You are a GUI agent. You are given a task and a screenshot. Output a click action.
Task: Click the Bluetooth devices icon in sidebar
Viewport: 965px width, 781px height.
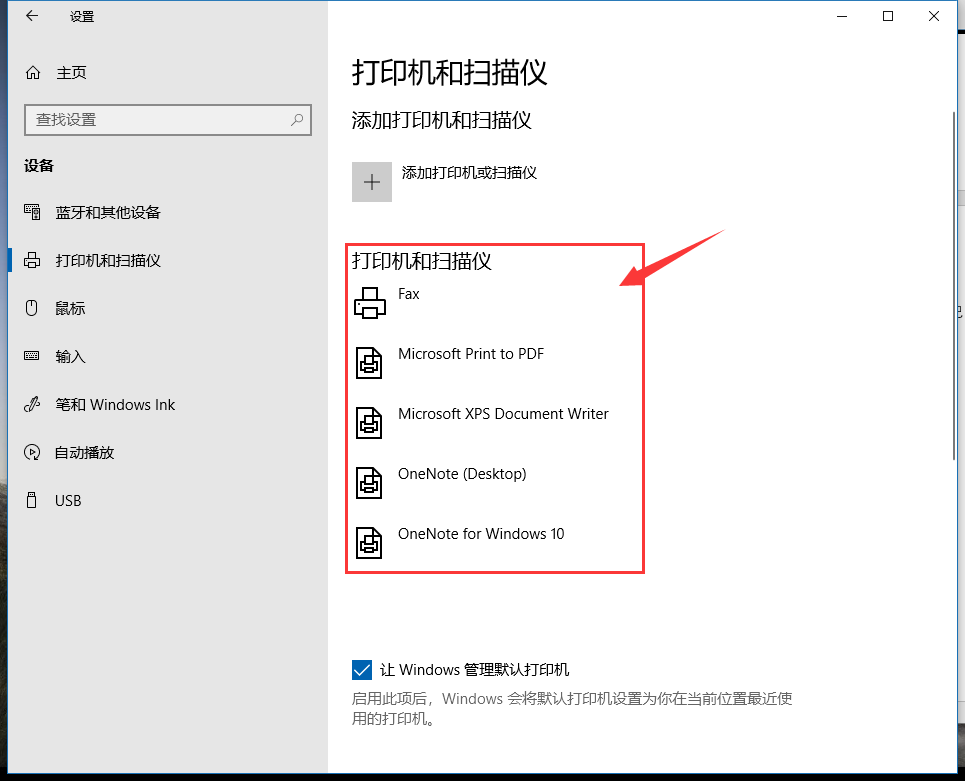pos(32,212)
